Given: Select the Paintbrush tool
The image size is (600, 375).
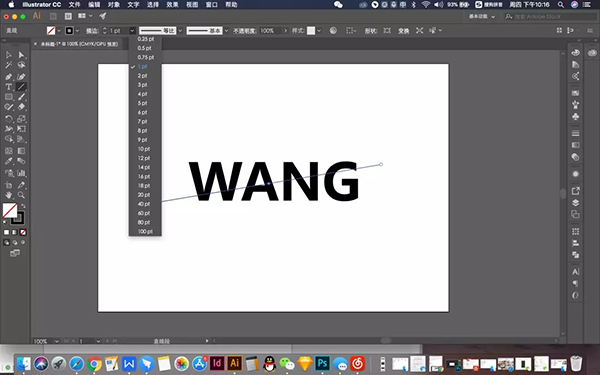Looking at the screenshot, I should tap(21, 97).
